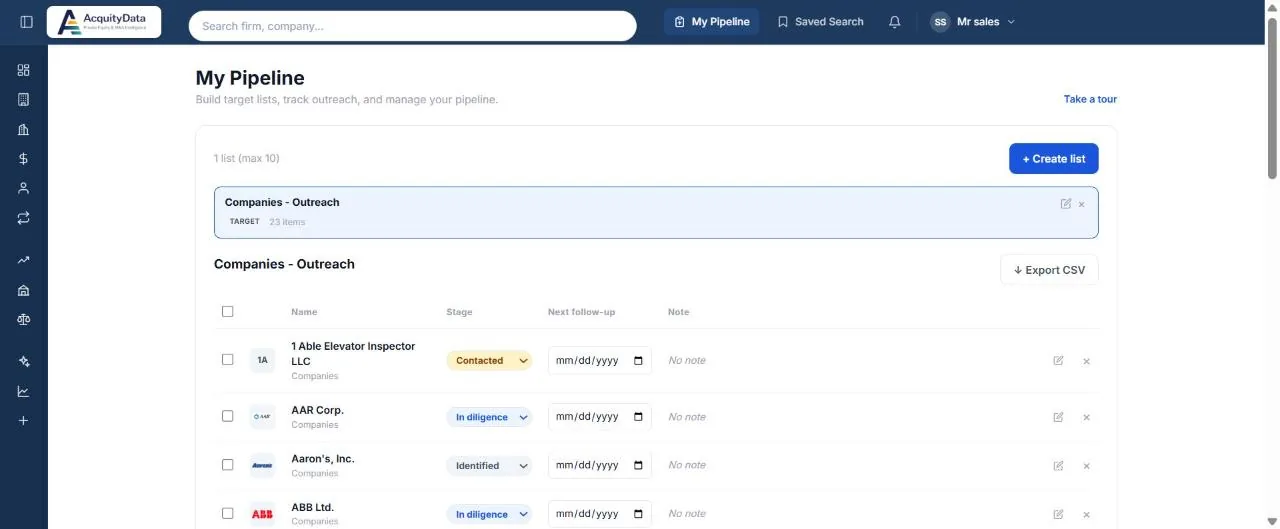Open Saved Search tab

click(x=820, y=22)
